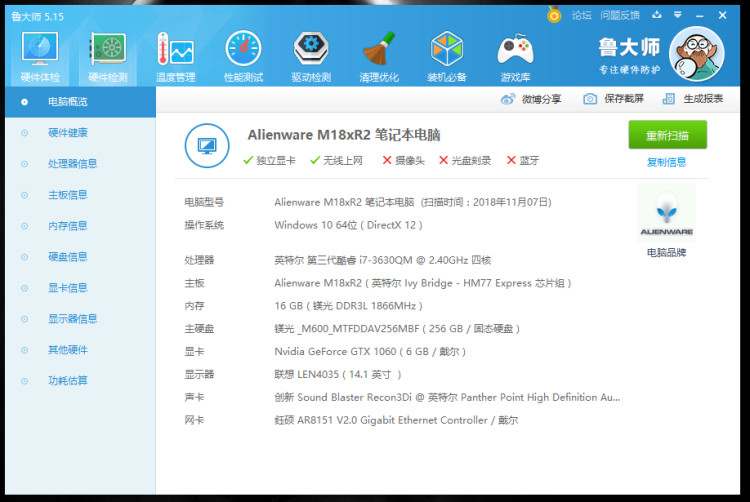Click the HM77 Express motherboard value
The image size is (750, 502).
pyautogui.click(x=423, y=283)
